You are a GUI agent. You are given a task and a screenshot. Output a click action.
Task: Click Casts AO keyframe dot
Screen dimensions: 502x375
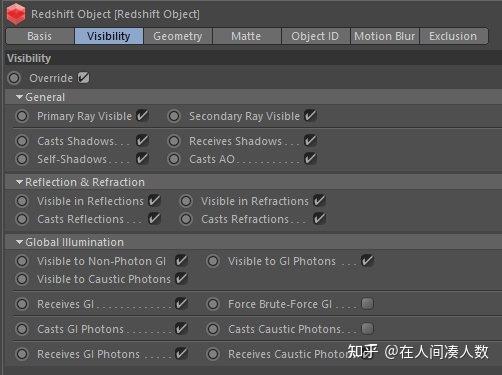[x=174, y=159]
